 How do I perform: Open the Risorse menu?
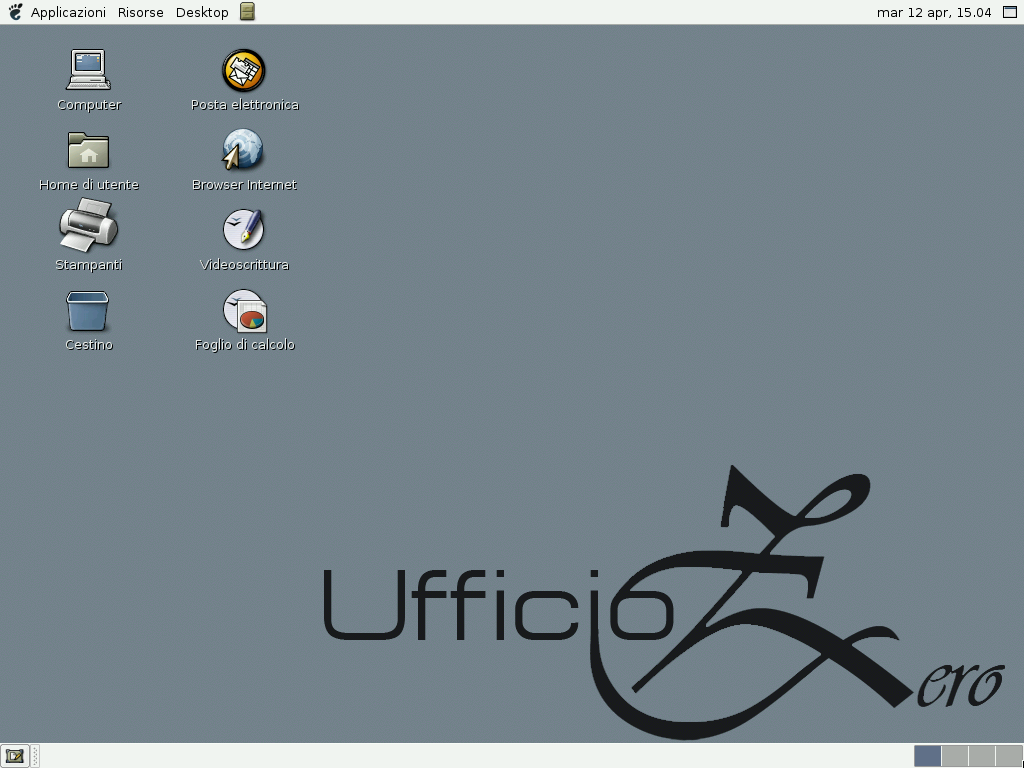click(x=140, y=12)
